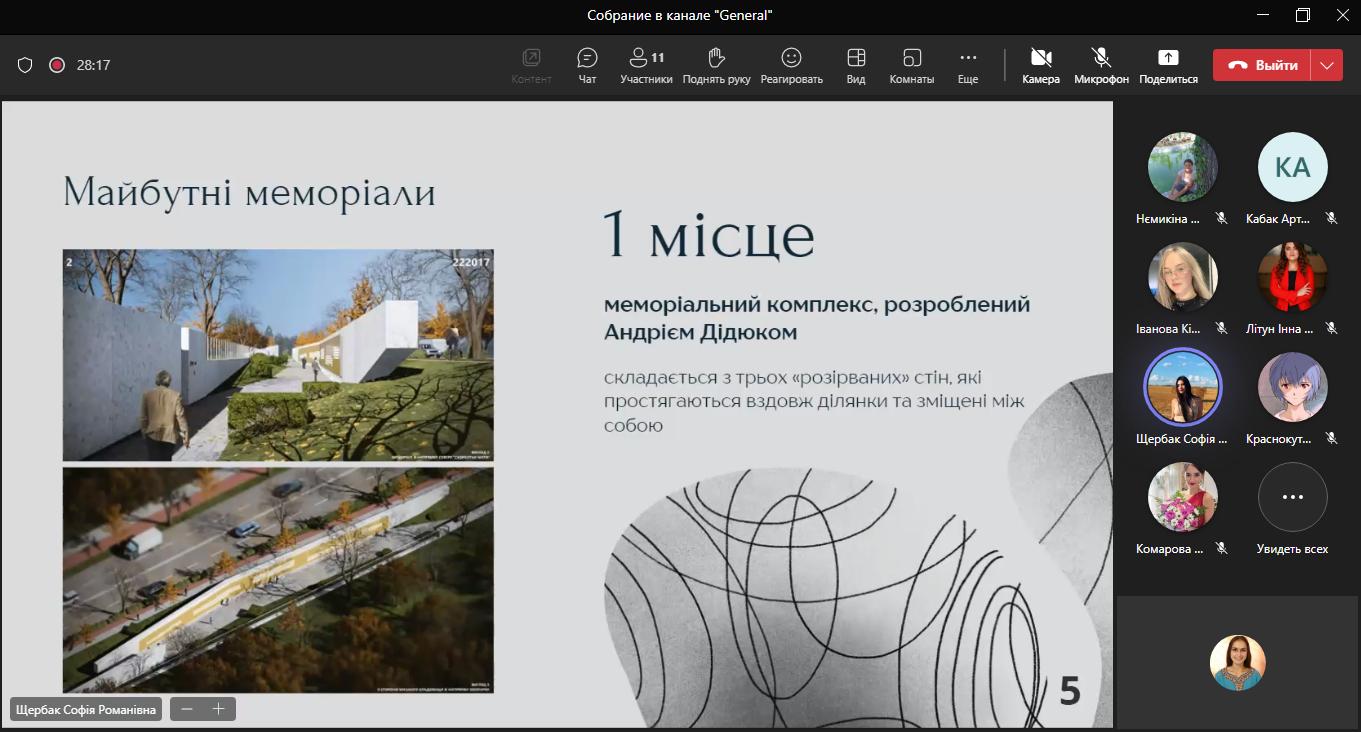
Task: Expand the leave options arrow
Action: [x=1327, y=65]
